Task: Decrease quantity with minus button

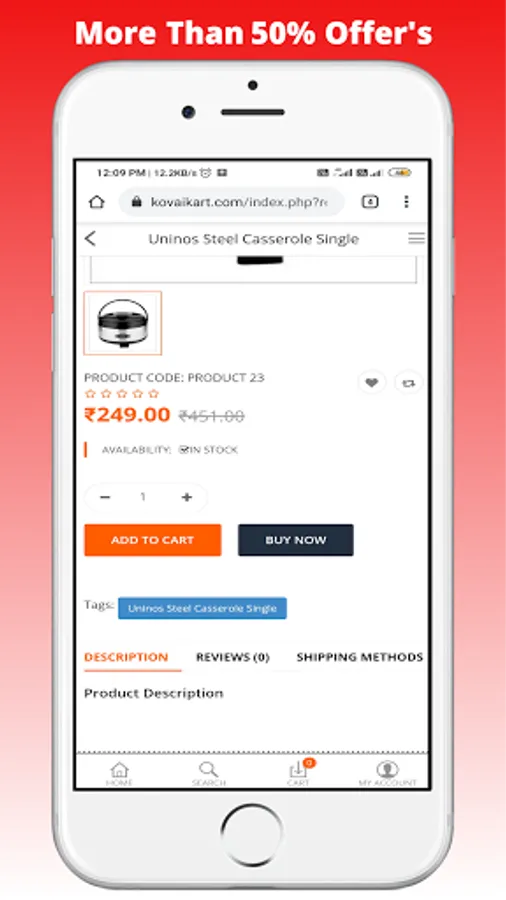Action: [x=105, y=497]
